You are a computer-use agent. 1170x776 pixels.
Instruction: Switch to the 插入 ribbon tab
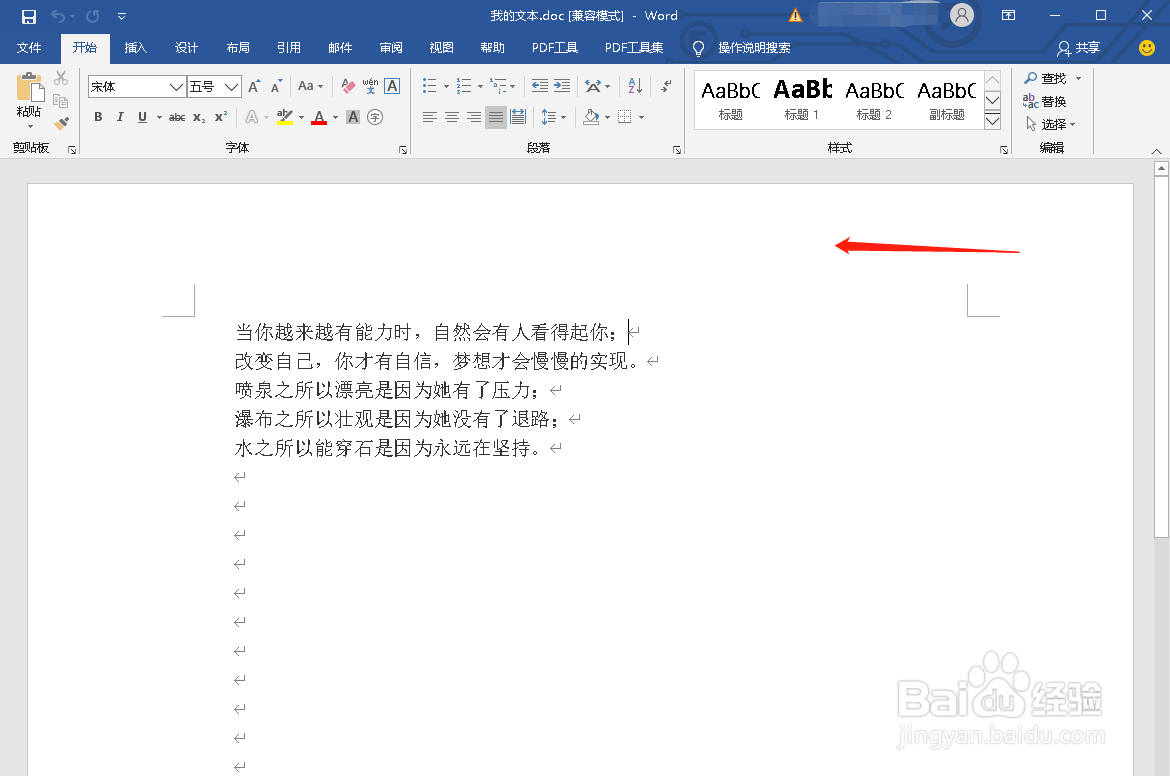point(135,47)
